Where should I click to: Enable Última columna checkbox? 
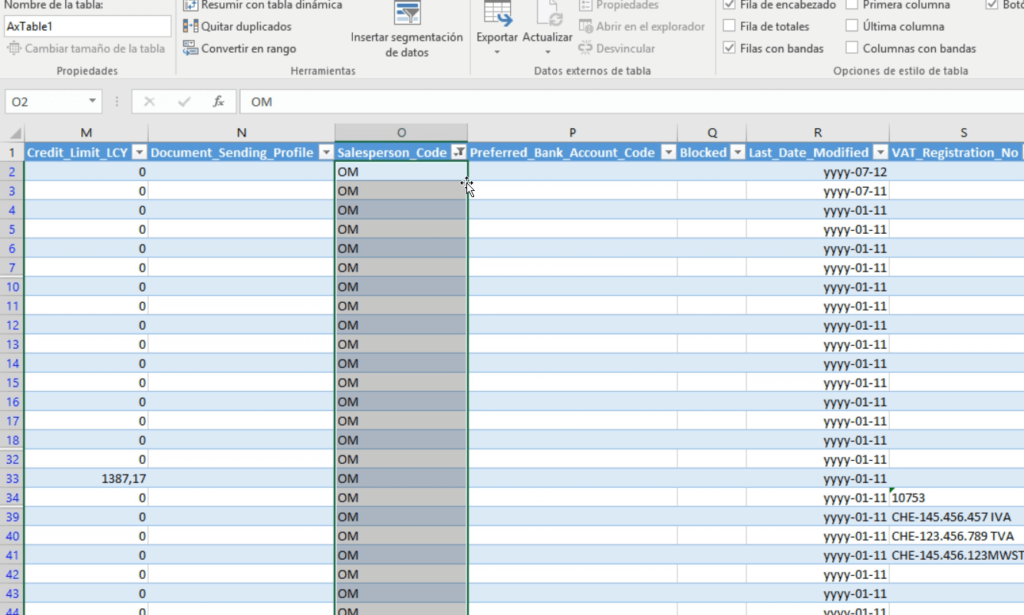(851, 27)
